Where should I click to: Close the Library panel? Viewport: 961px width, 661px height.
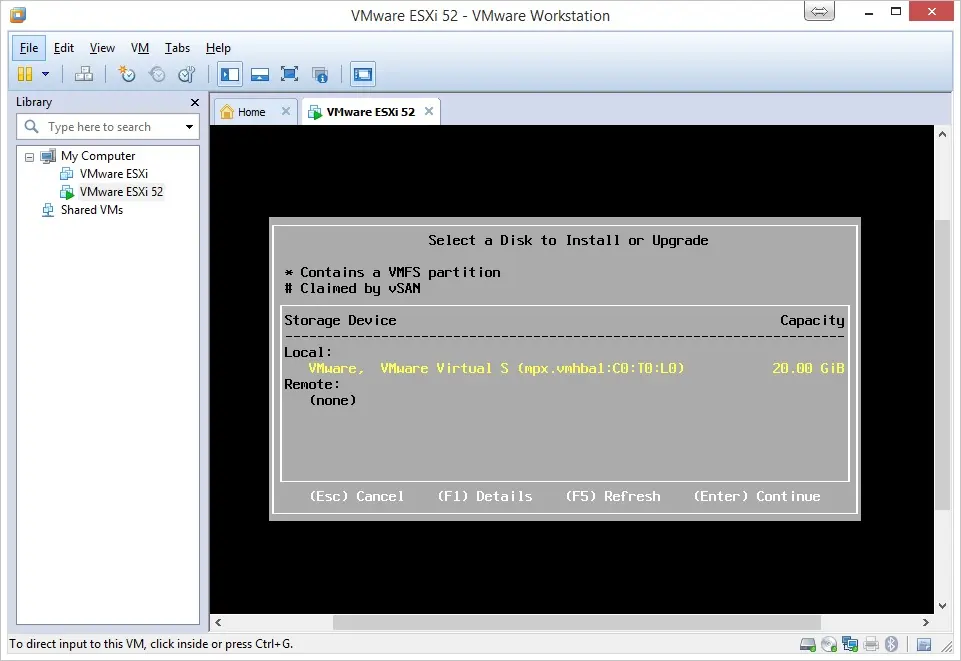coord(195,102)
